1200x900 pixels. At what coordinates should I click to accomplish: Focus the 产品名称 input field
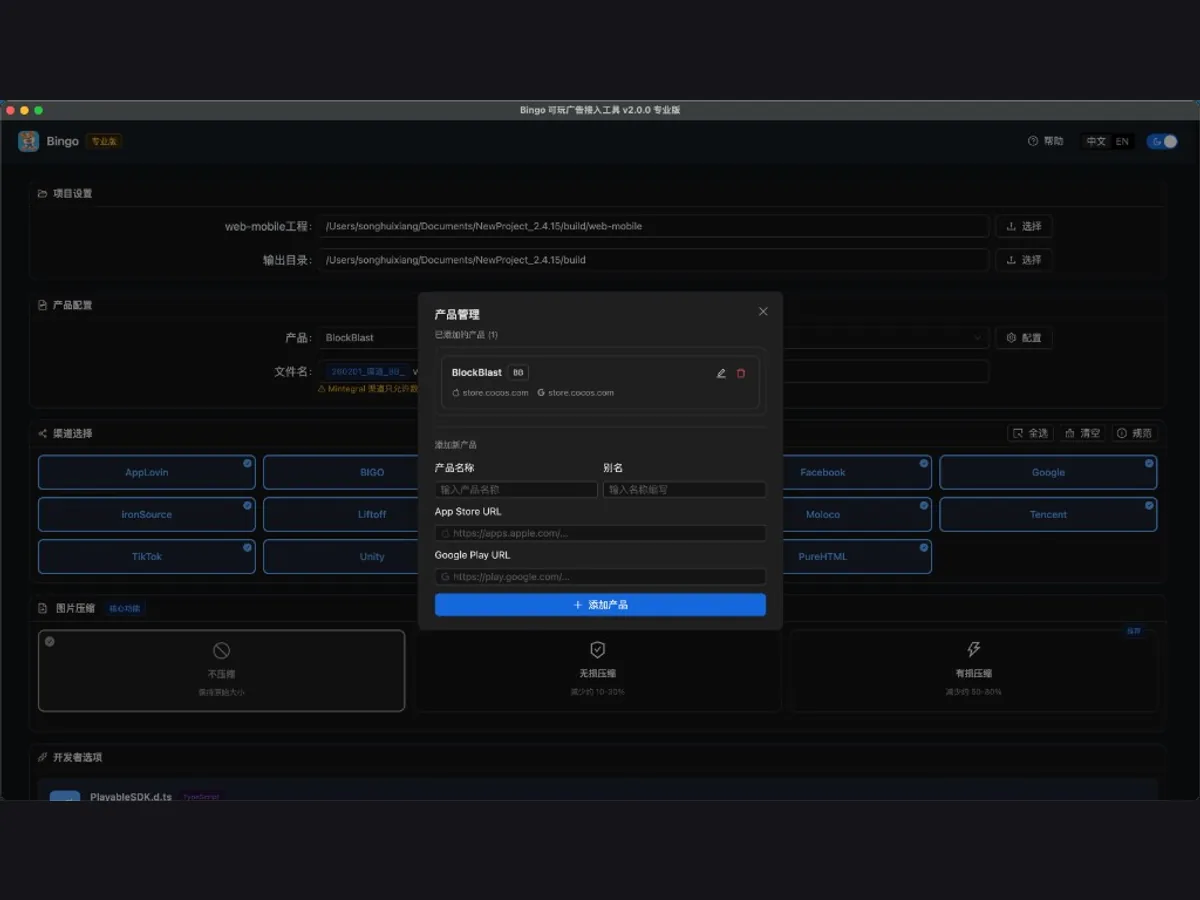coord(516,490)
